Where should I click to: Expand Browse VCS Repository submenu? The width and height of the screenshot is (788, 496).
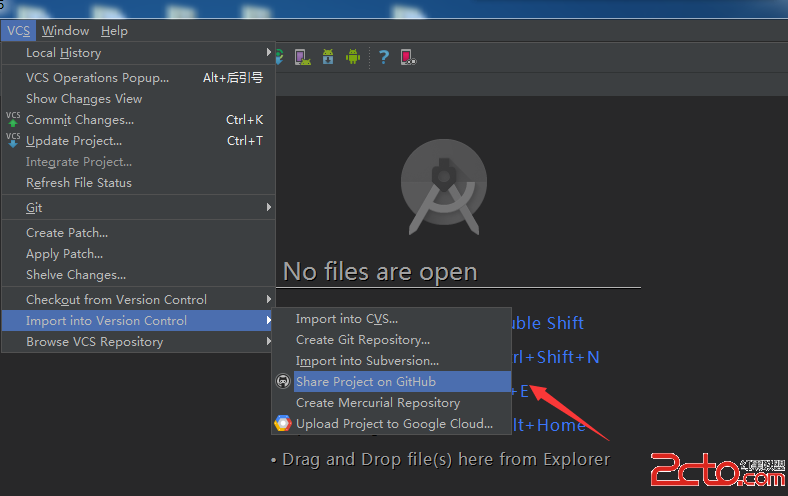pos(138,342)
